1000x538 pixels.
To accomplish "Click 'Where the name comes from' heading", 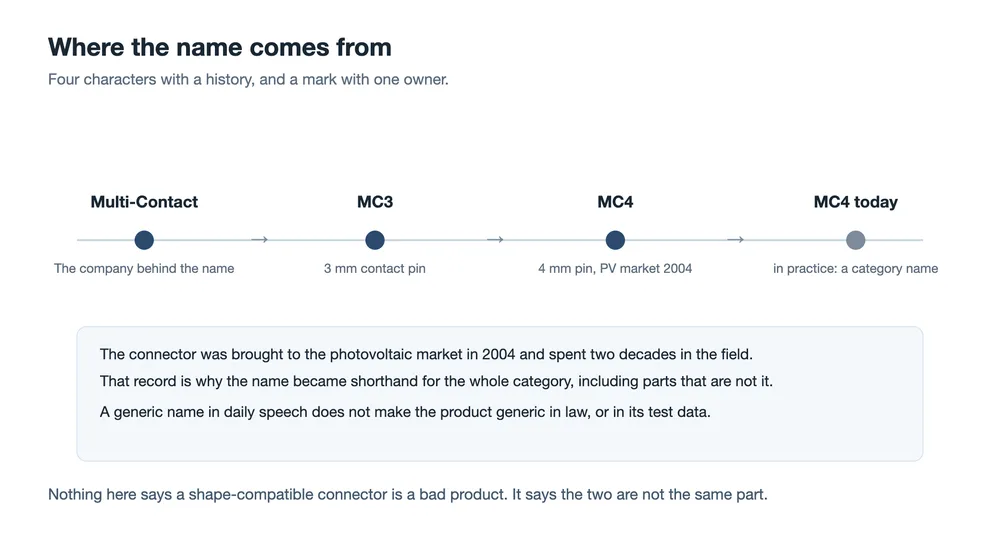I will tap(219, 47).
